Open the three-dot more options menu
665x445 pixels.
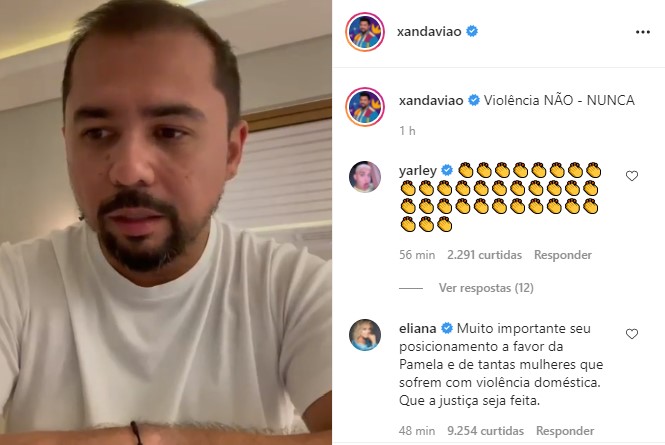pyautogui.click(x=643, y=32)
